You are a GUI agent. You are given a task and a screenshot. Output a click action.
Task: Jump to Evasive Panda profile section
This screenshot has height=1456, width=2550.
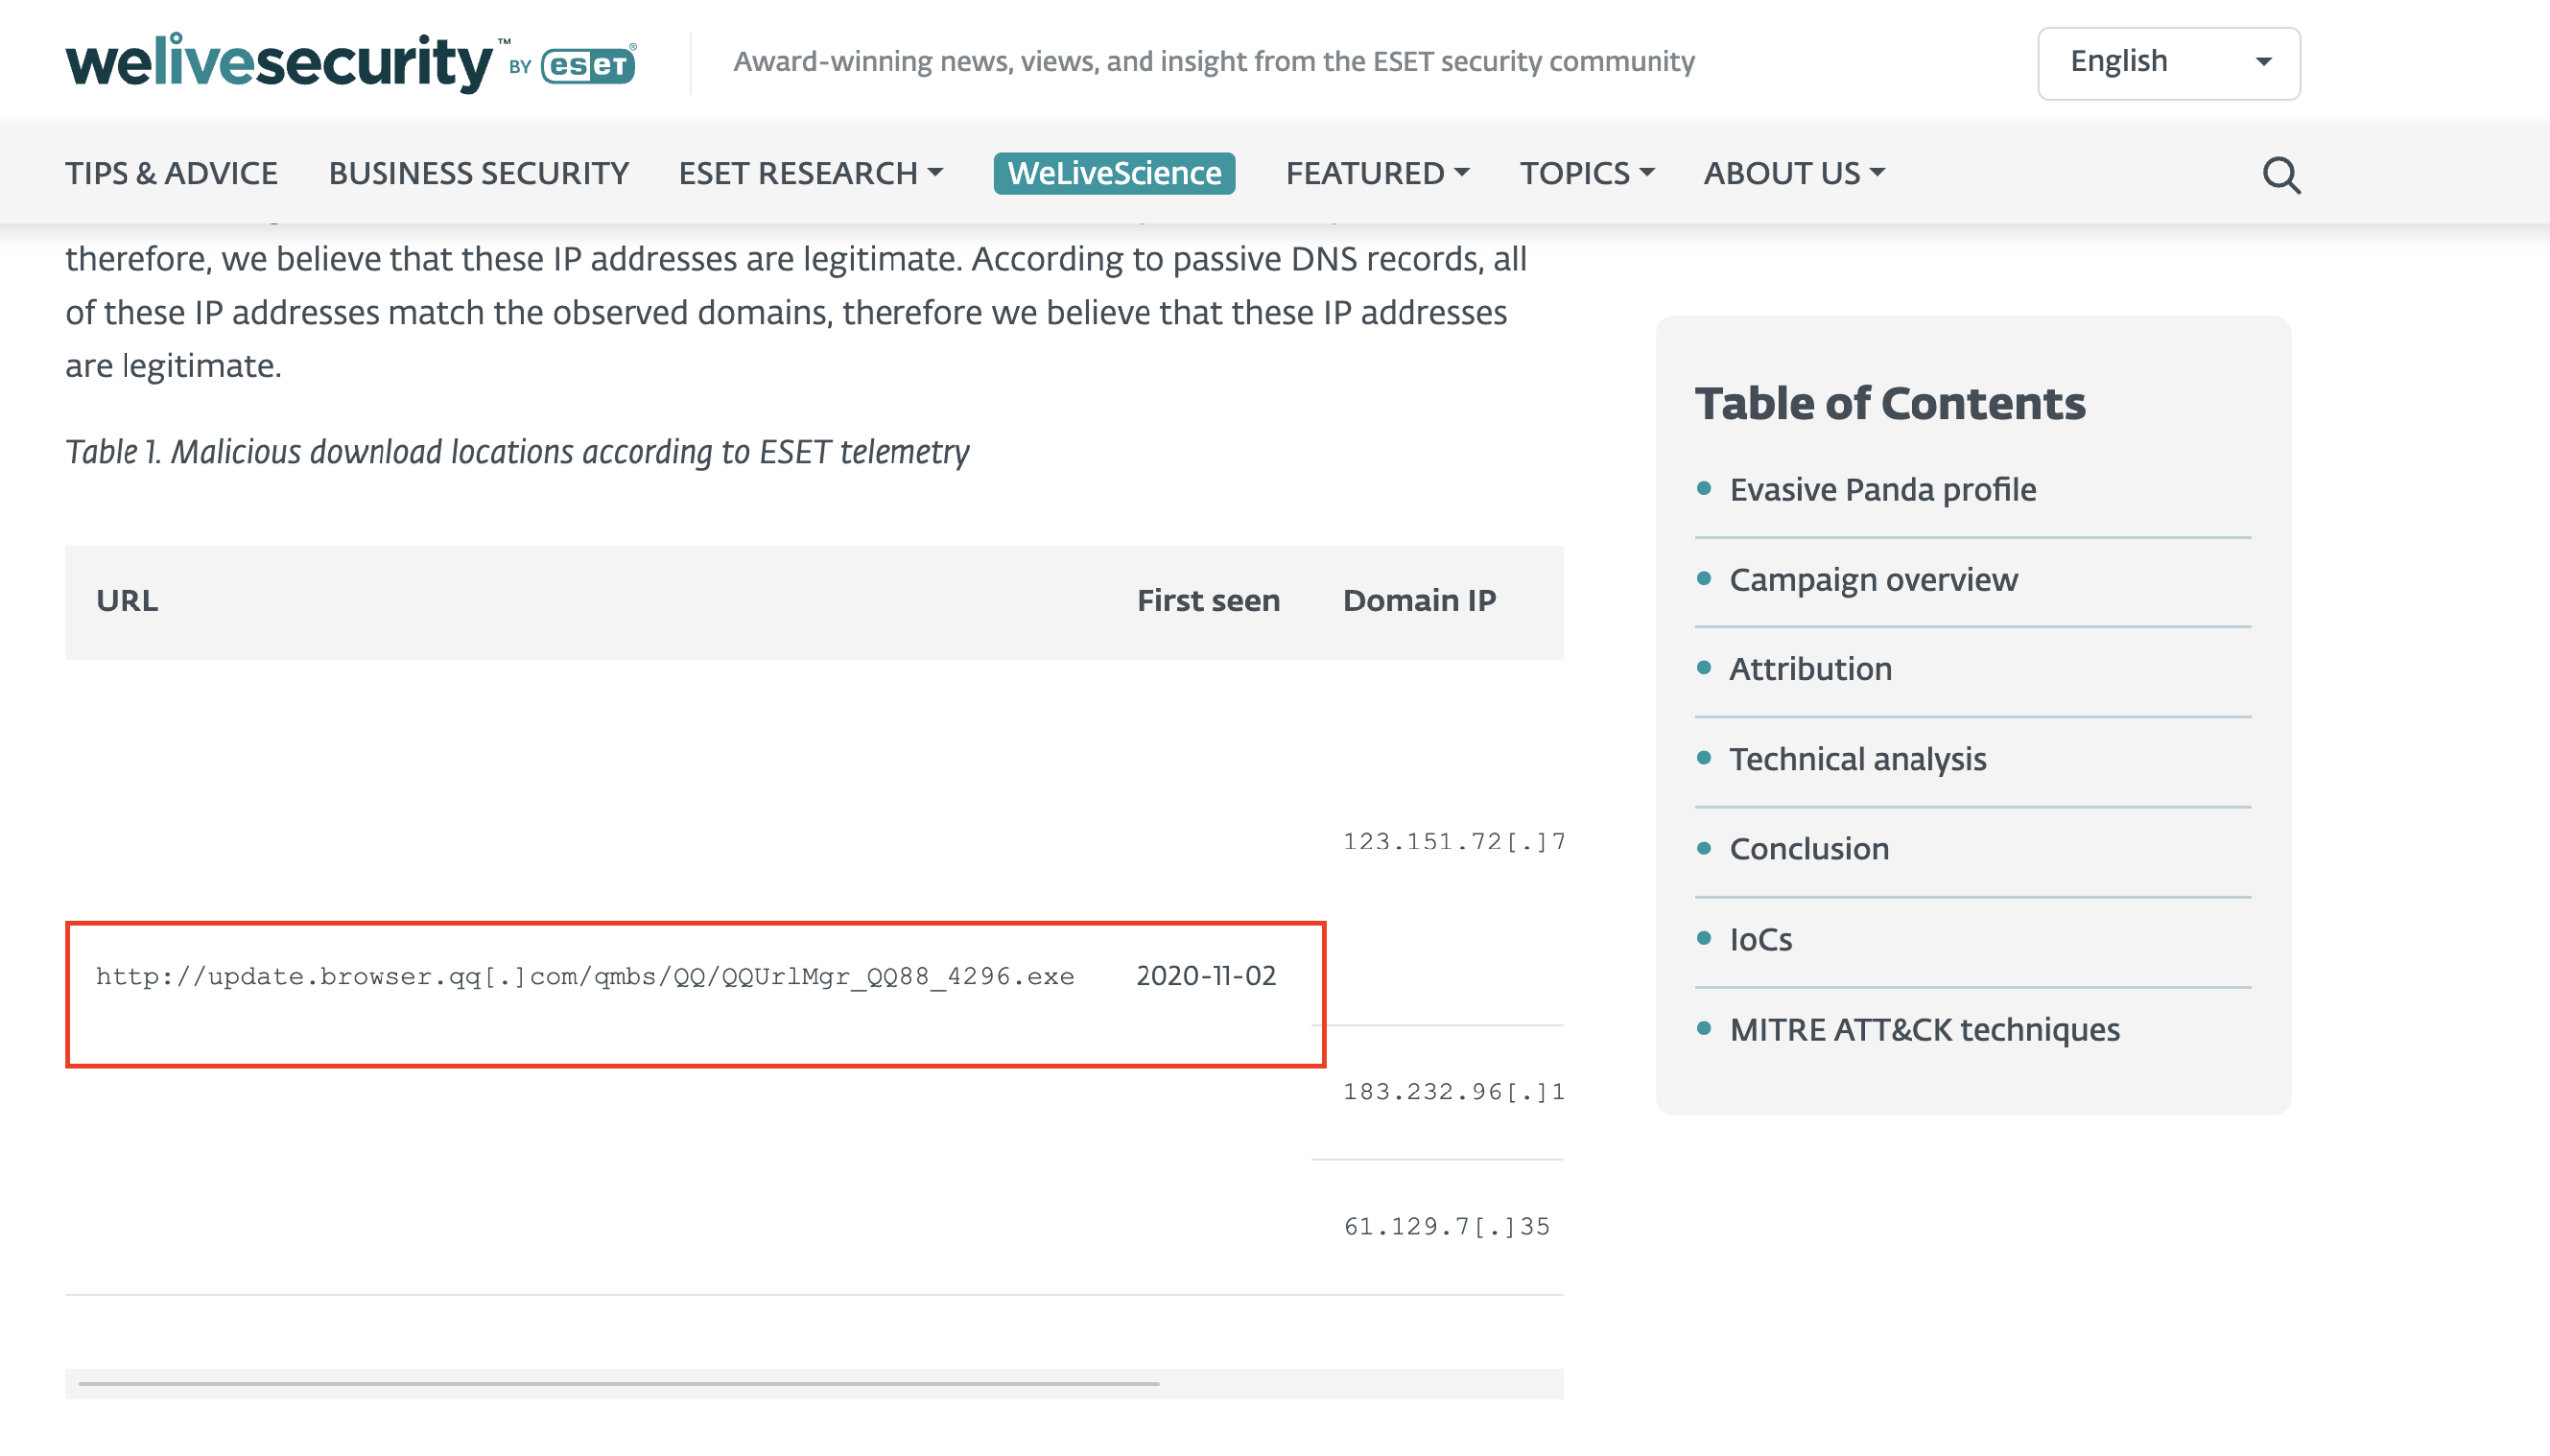(1882, 490)
